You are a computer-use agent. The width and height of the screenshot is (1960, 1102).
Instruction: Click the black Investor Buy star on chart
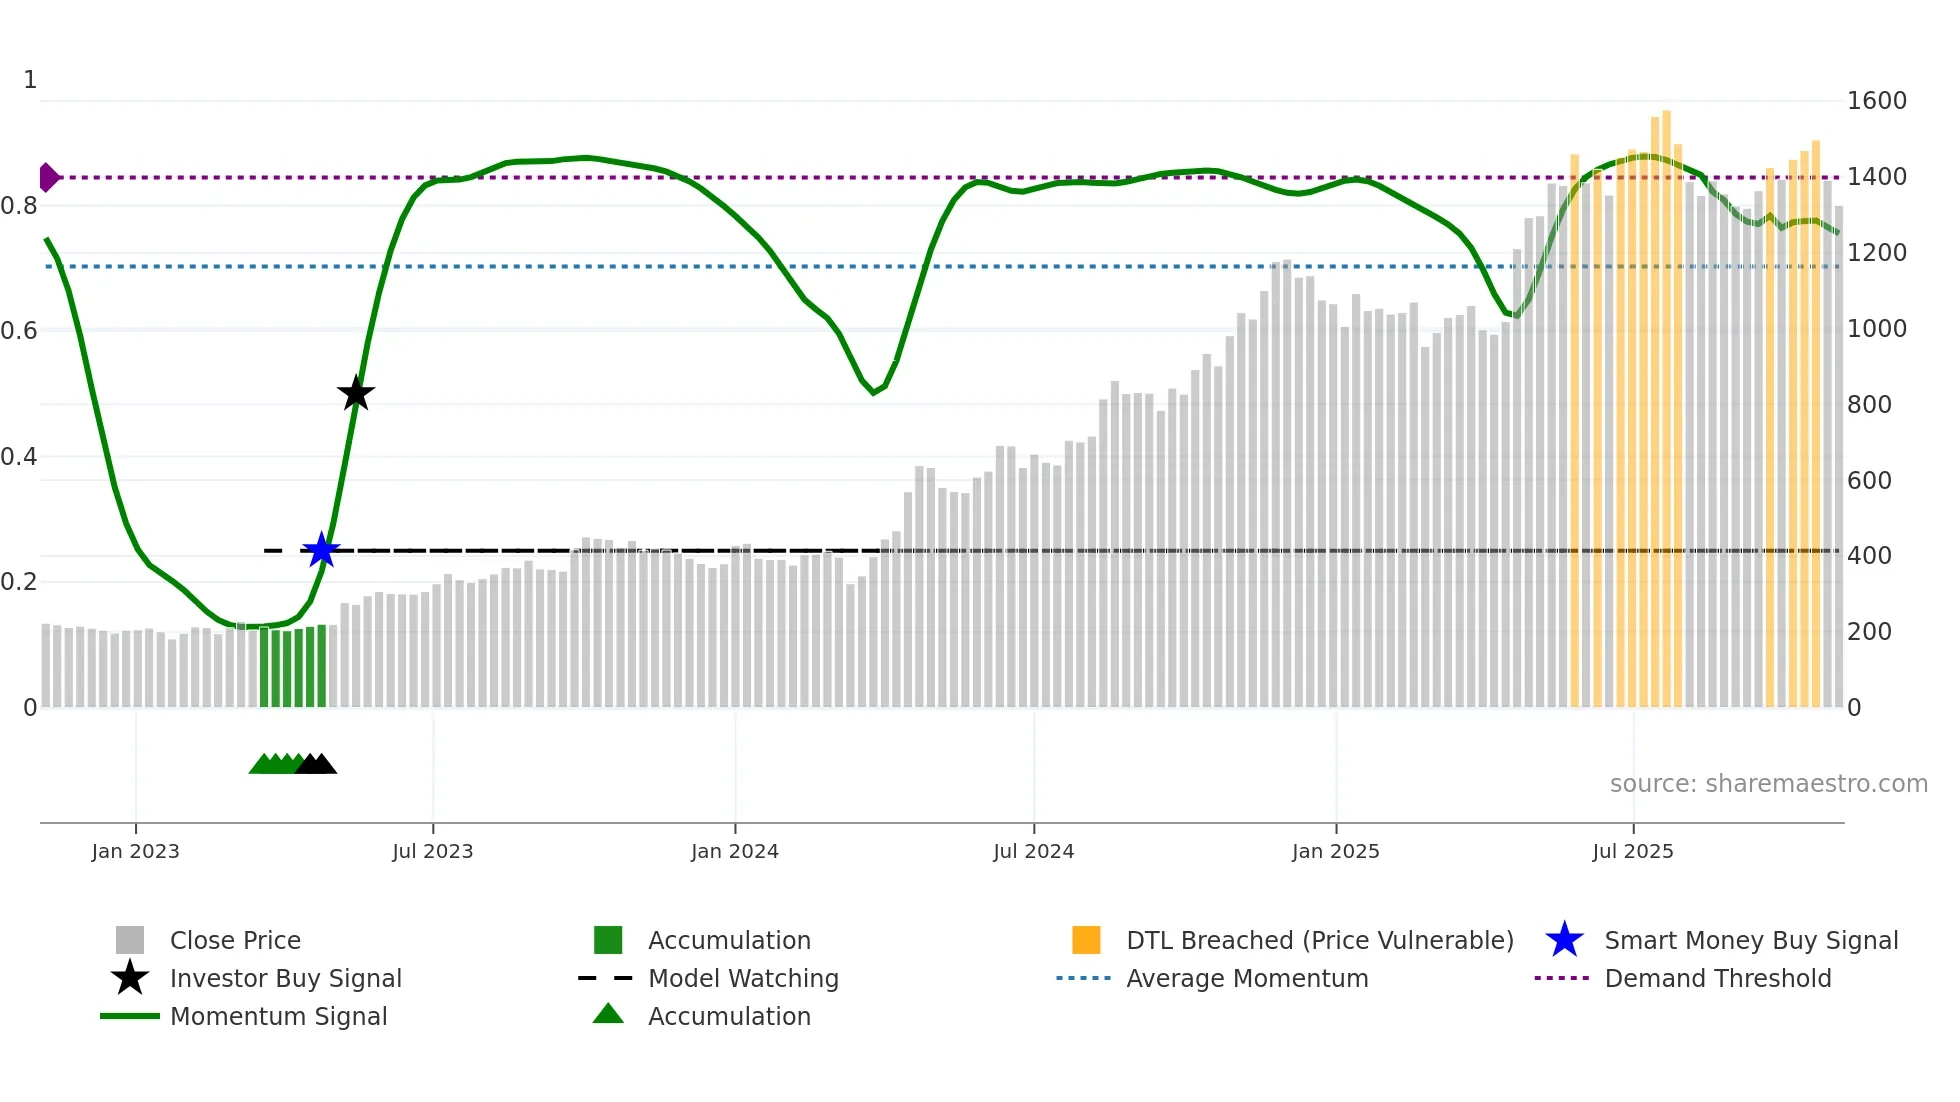pyautogui.click(x=355, y=393)
